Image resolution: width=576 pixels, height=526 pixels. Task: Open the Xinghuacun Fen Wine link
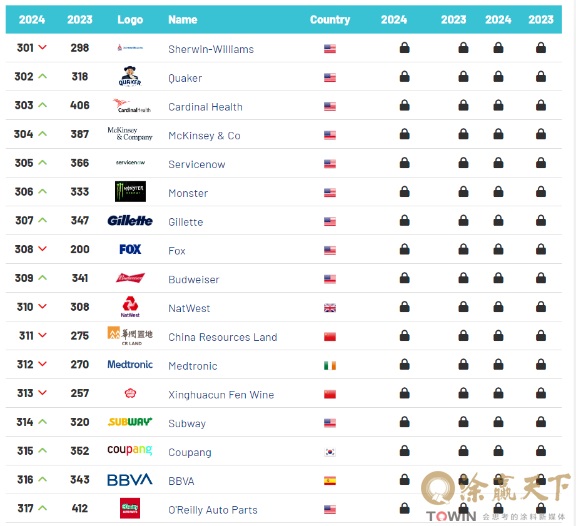221,395
